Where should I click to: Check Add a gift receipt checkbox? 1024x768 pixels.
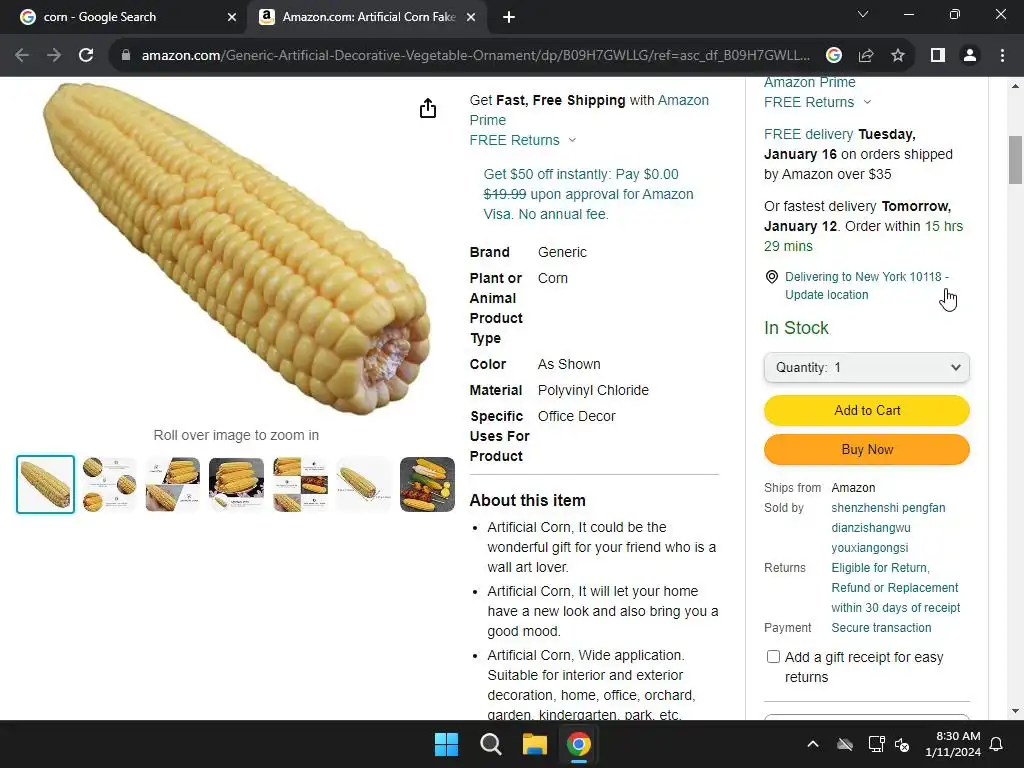click(x=773, y=656)
